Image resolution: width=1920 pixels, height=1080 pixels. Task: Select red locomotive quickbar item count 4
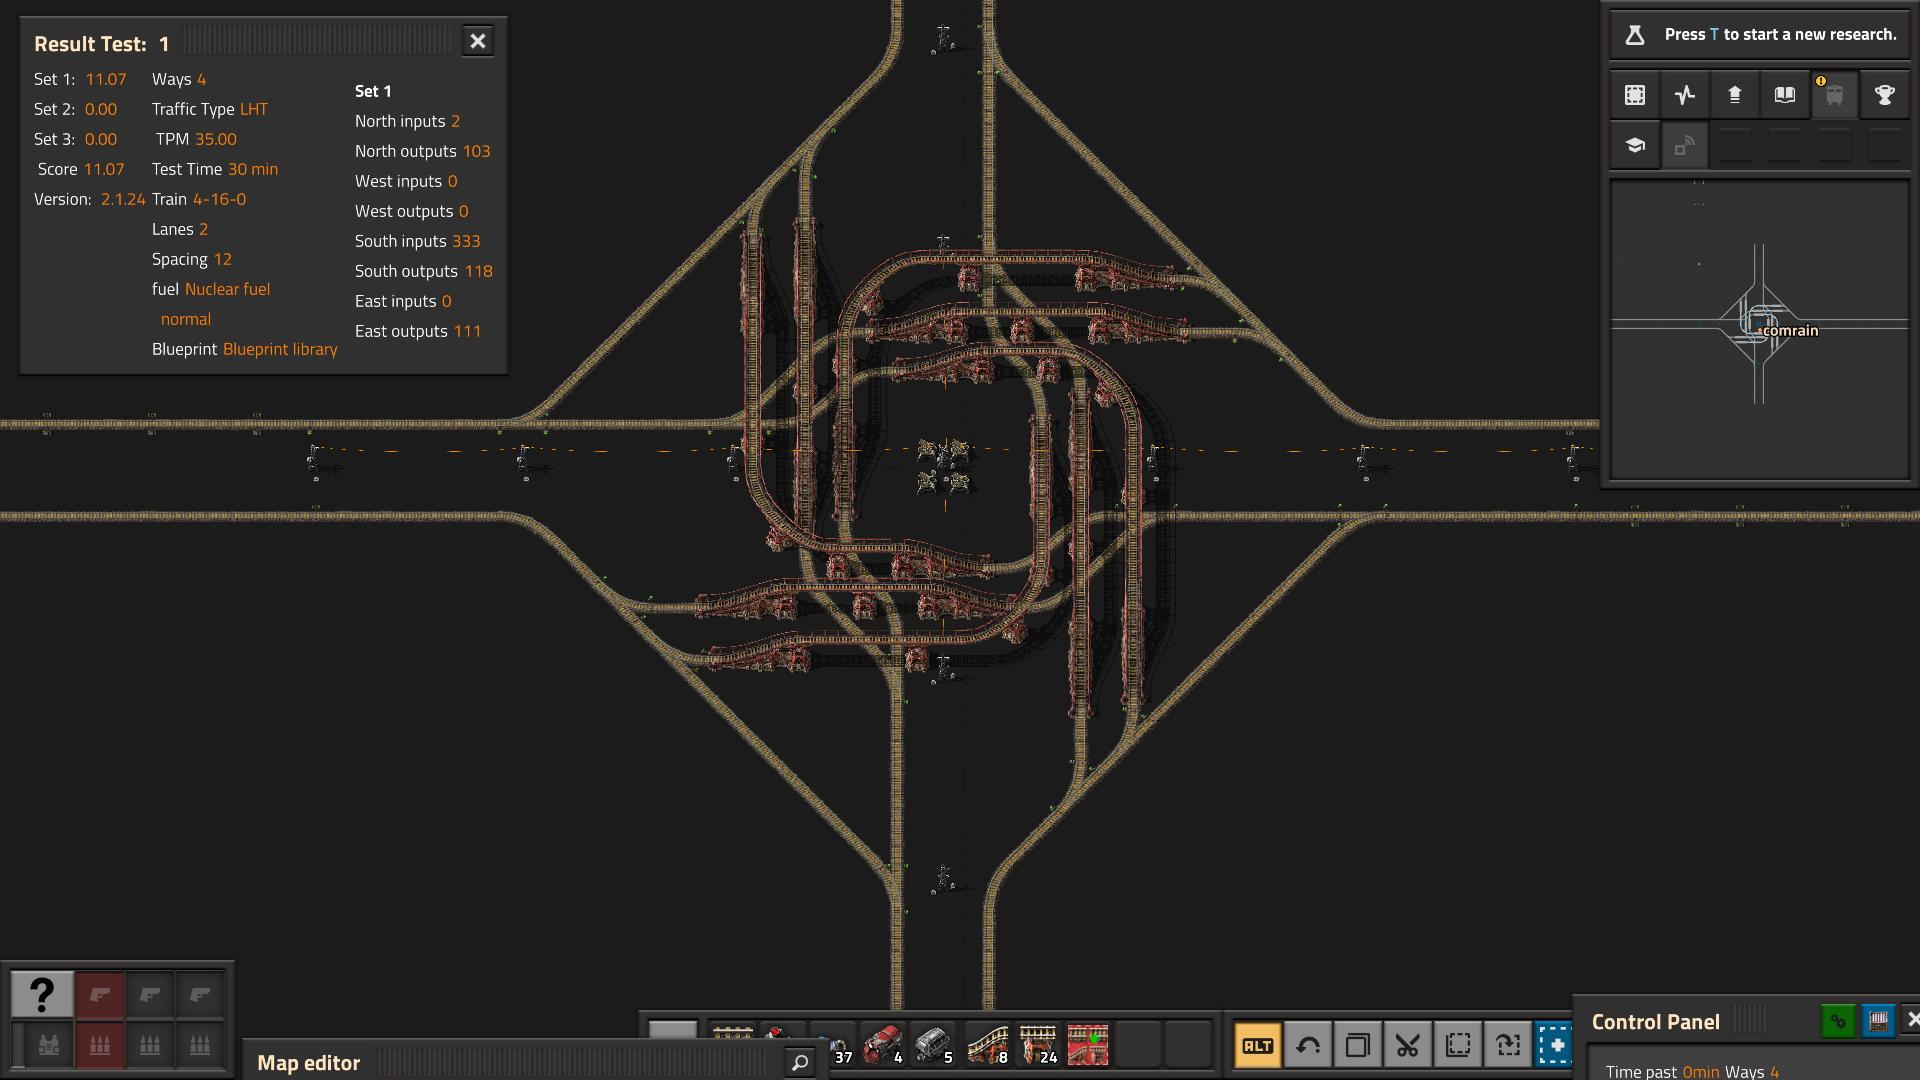884,1046
